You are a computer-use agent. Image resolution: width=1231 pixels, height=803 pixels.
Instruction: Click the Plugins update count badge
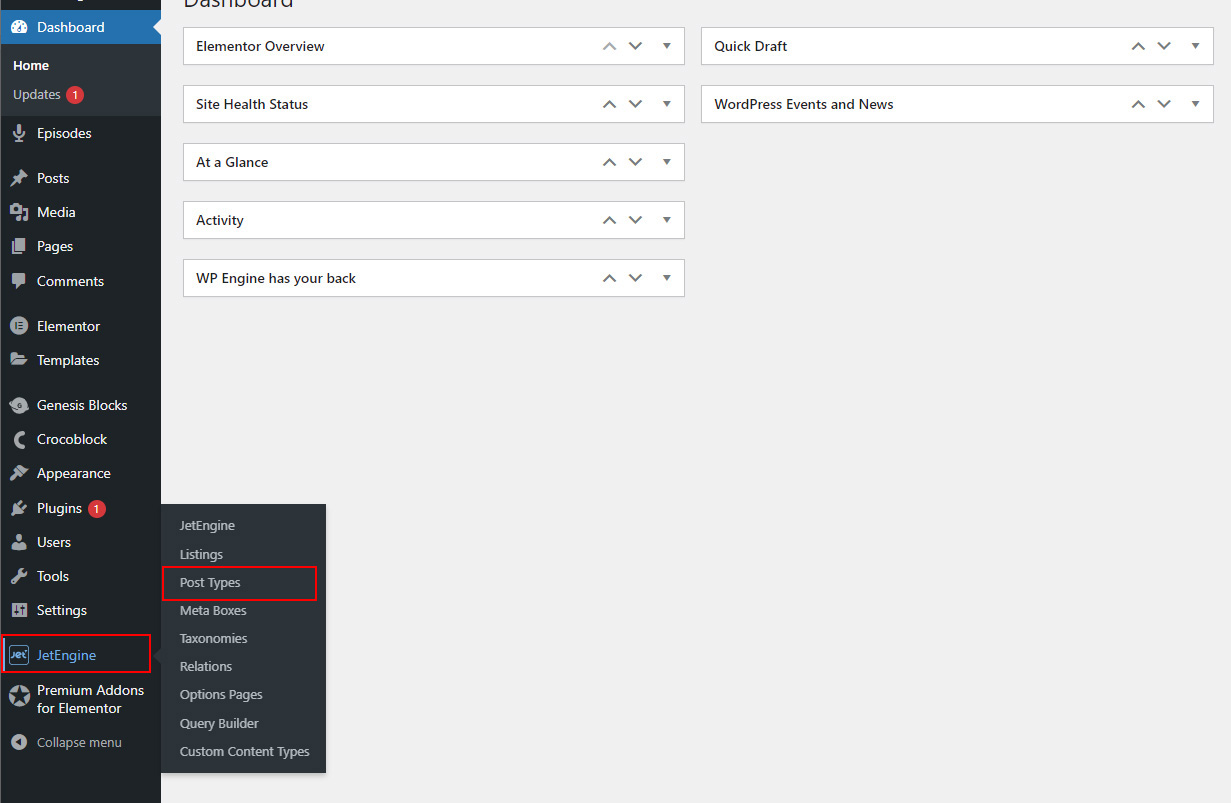[x=96, y=508]
